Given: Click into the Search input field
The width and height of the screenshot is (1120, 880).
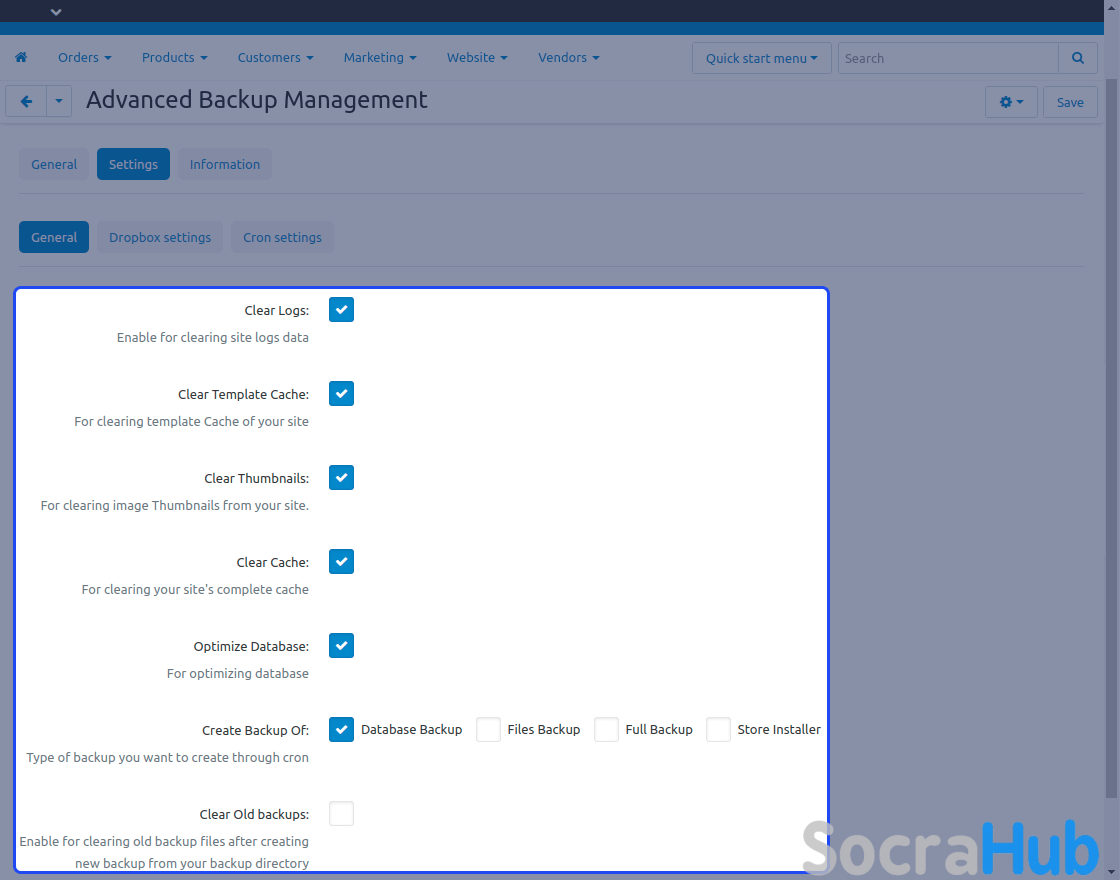Looking at the screenshot, I should (x=947, y=58).
